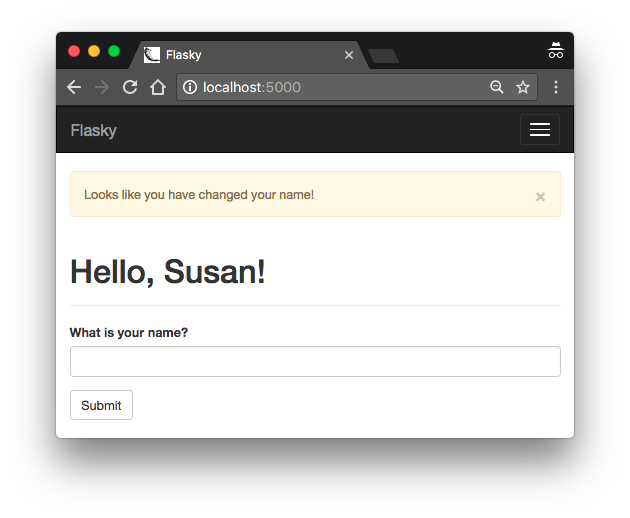
Task: Open the zoom magnifier in address bar
Action: pos(497,87)
